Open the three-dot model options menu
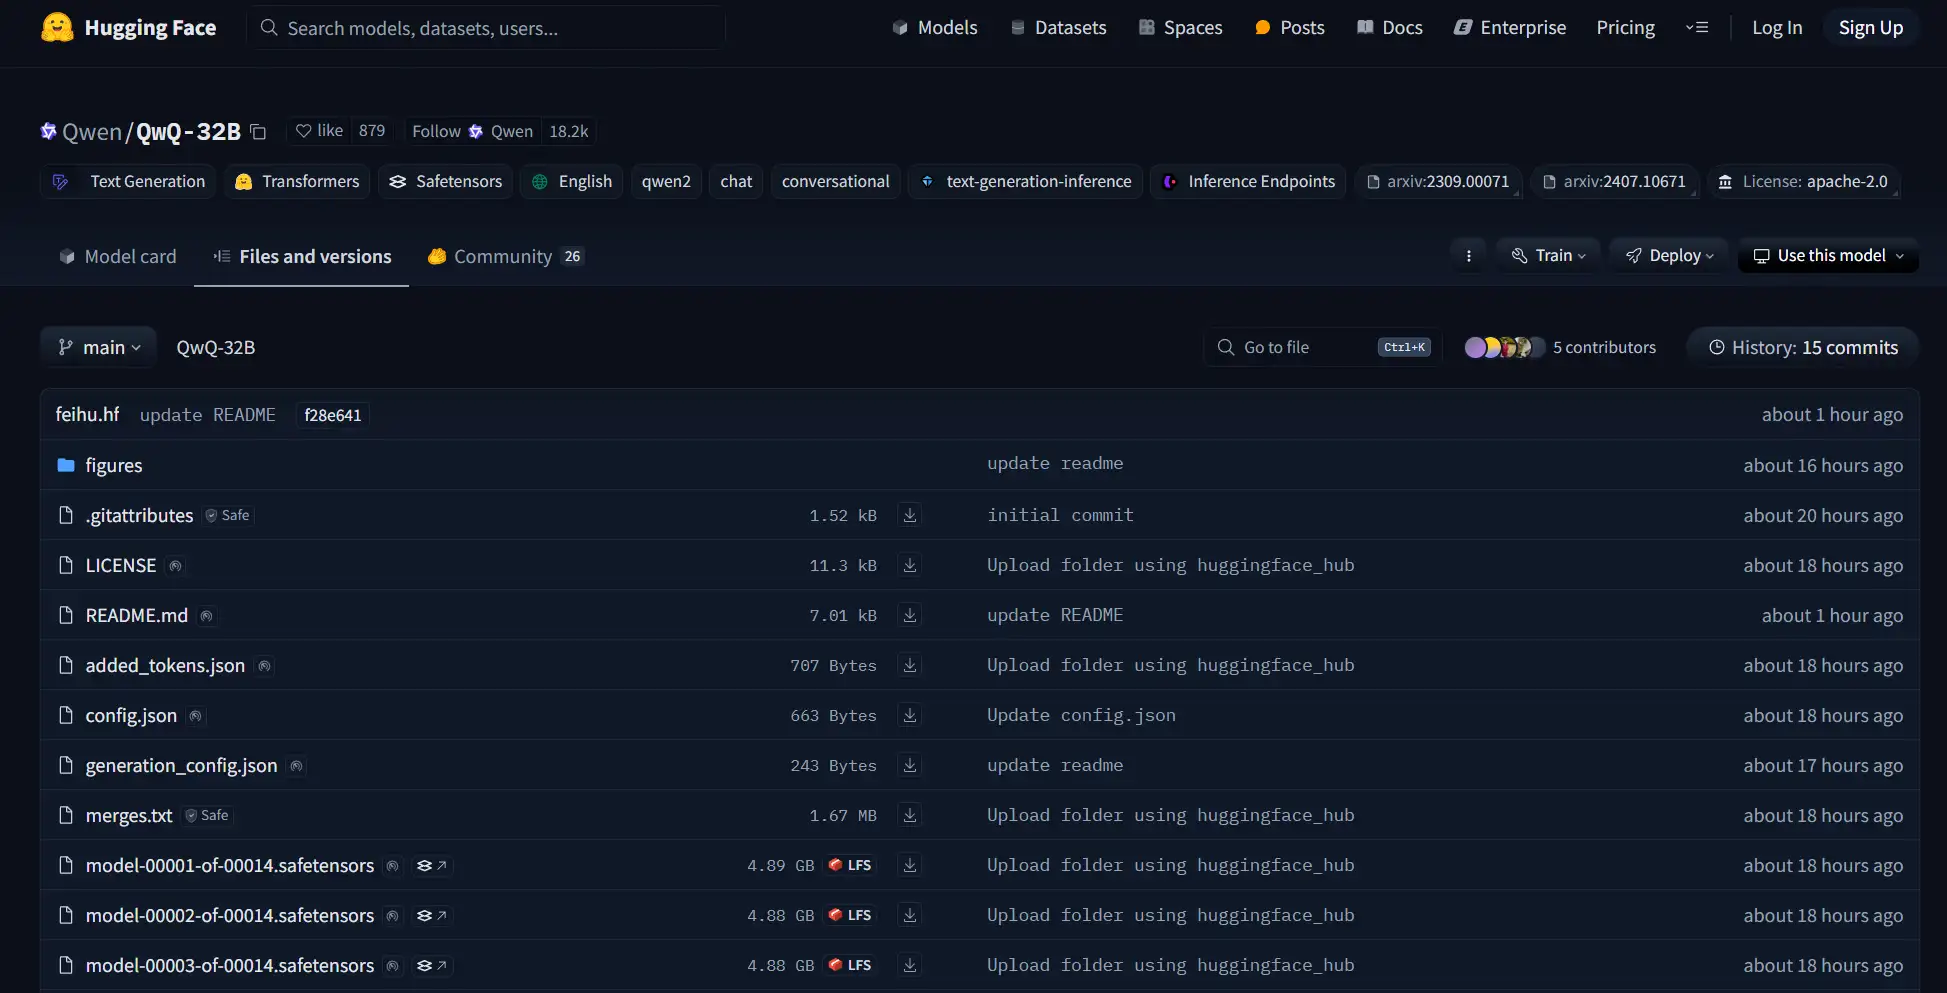The image size is (1947, 993). (1468, 256)
